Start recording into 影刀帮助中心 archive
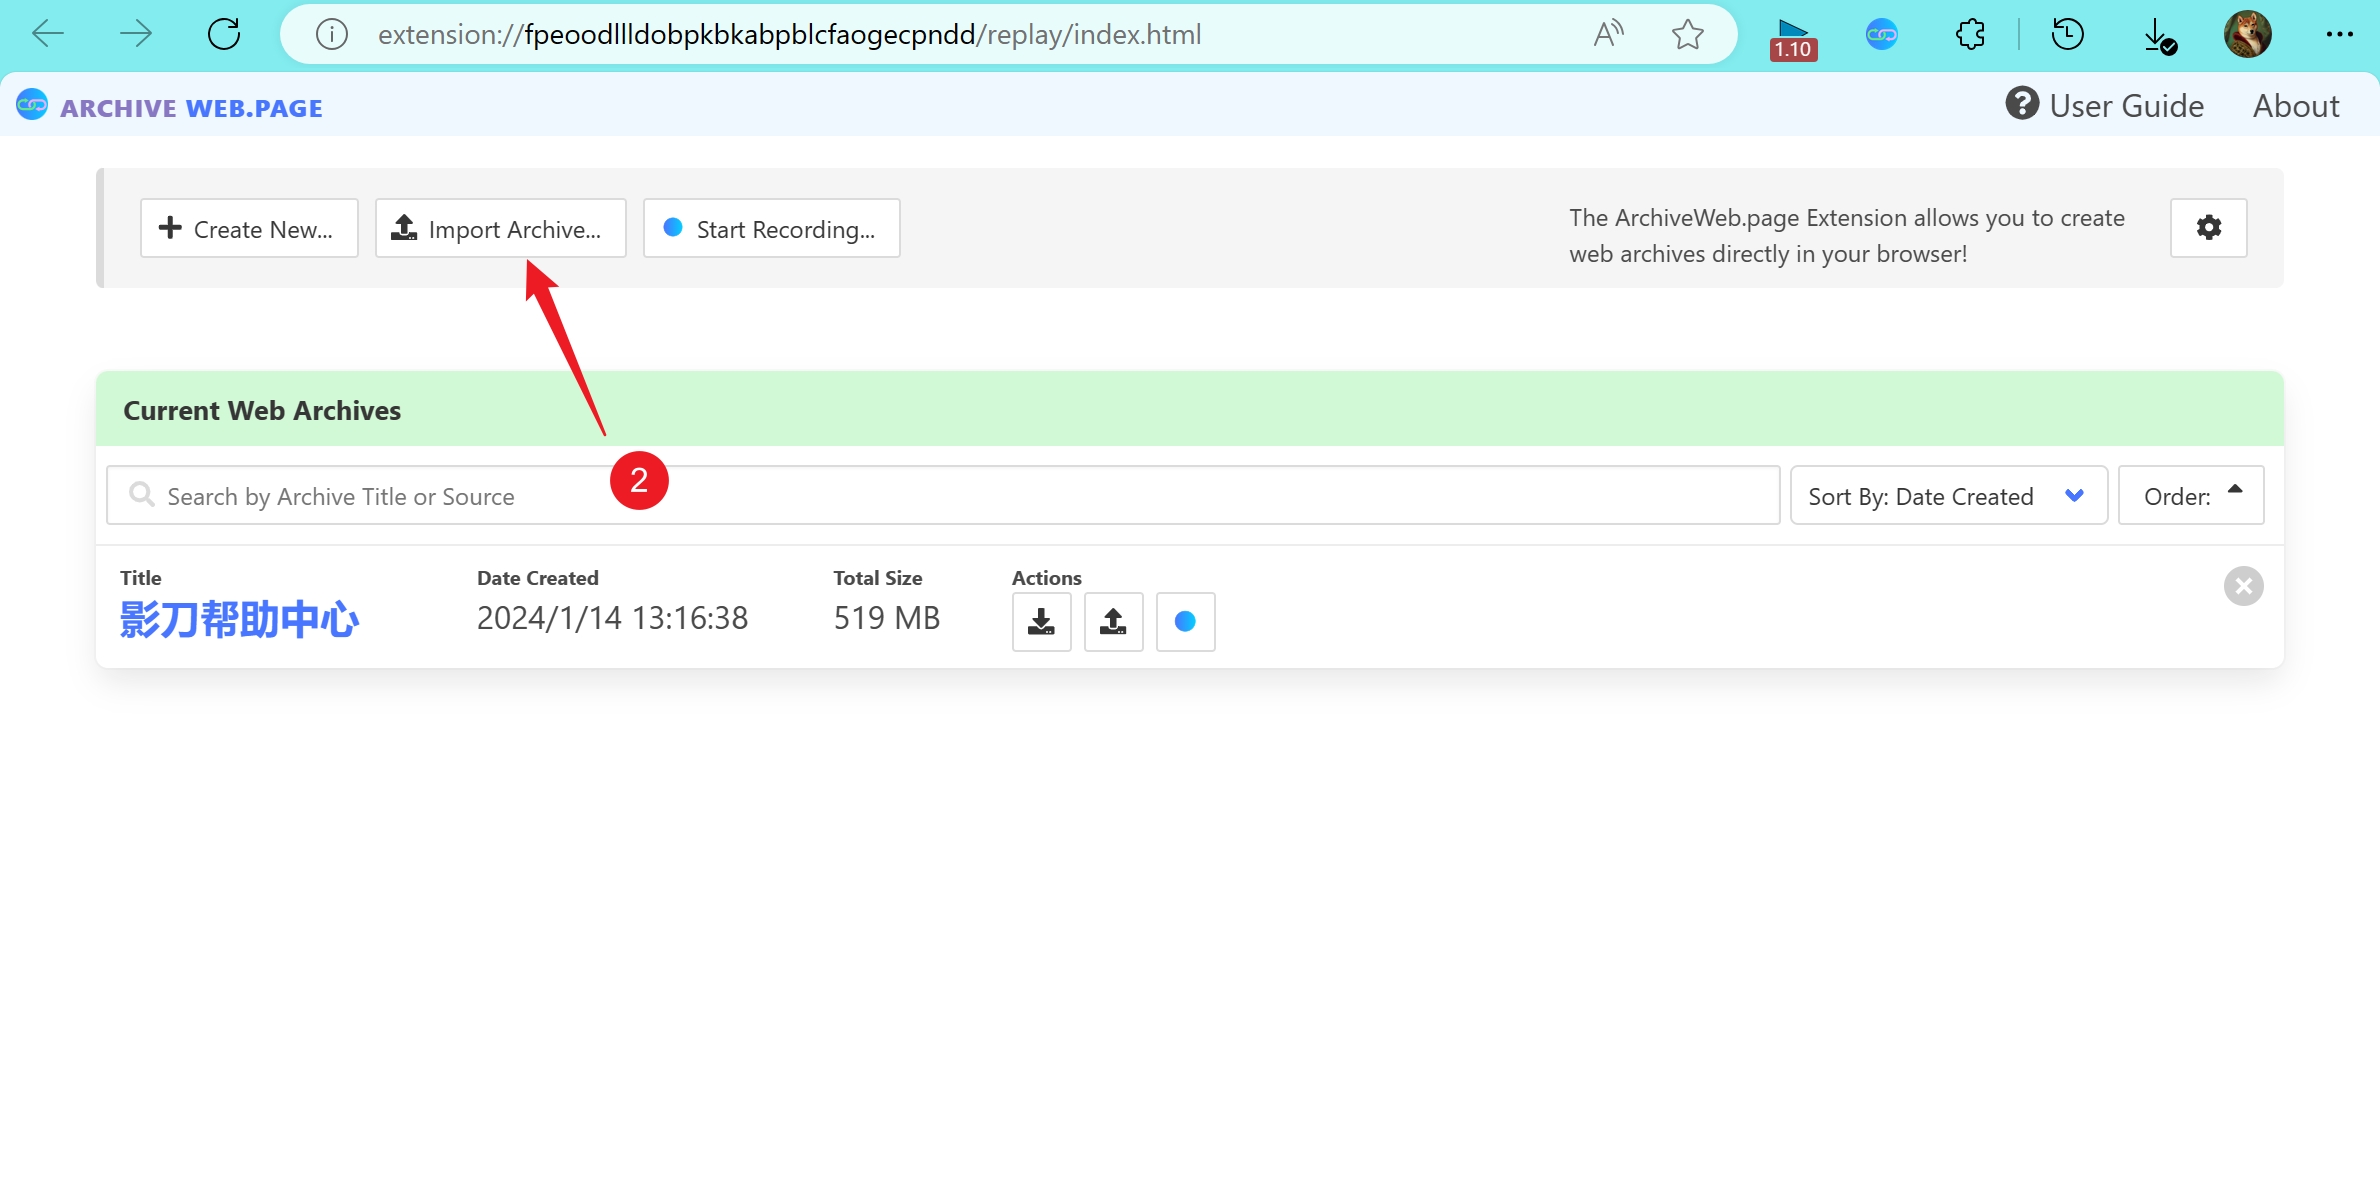The image size is (2380, 1180). coord(1185,621)
